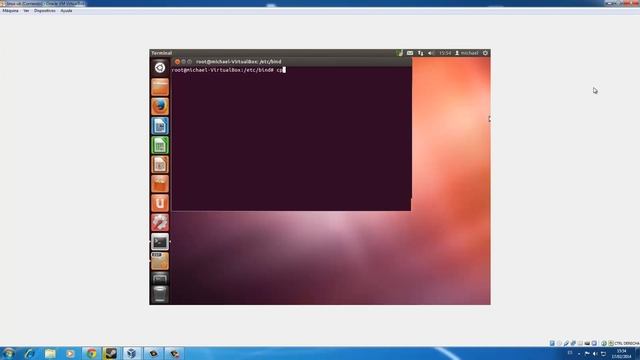This screenshot has width=640, height=360.
Task: Open the Trash at launcher bottom
Action: coord(160,294)
